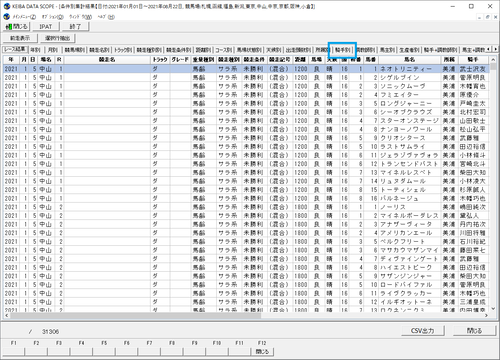Click the horizontal scrollbar right arrow
500x360 pixels.
(x=486, y=315)
